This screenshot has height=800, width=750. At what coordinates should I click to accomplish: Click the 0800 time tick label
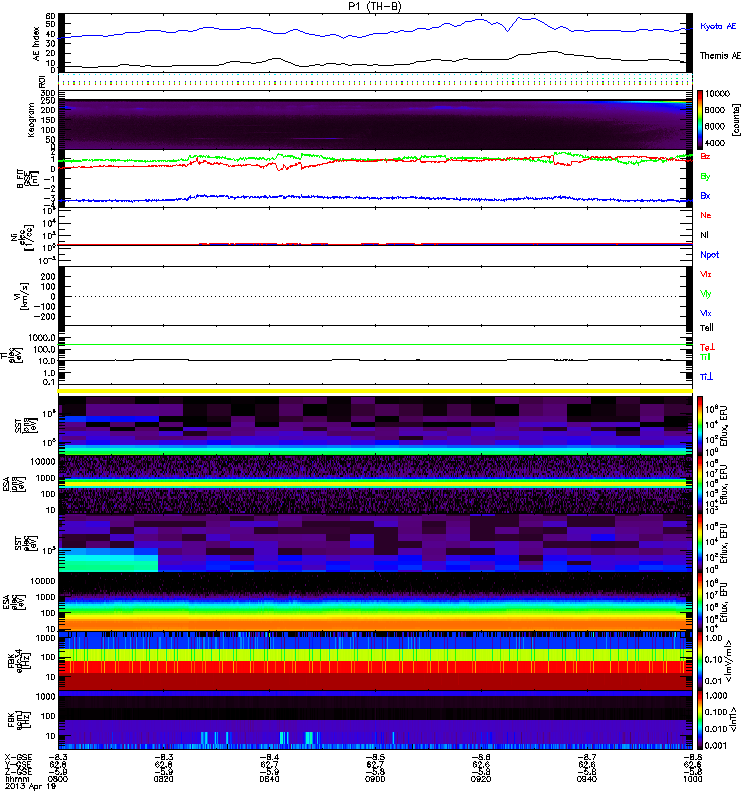click(58, 779)
